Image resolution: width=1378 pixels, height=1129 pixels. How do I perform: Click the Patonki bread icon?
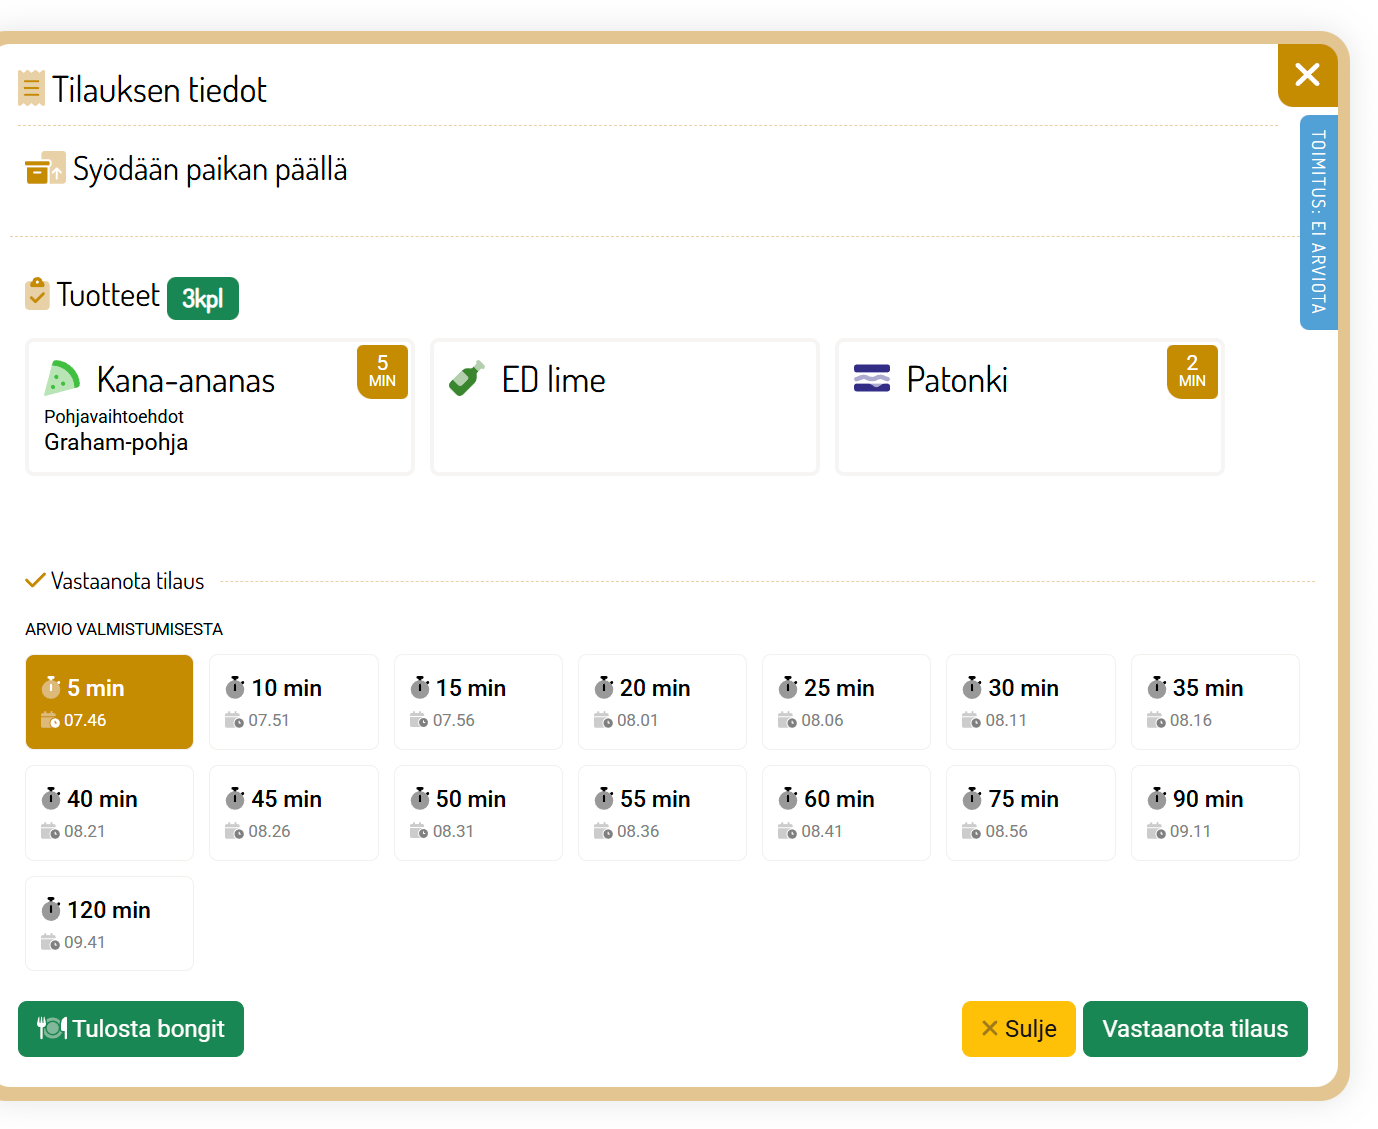tap(871, 379)
